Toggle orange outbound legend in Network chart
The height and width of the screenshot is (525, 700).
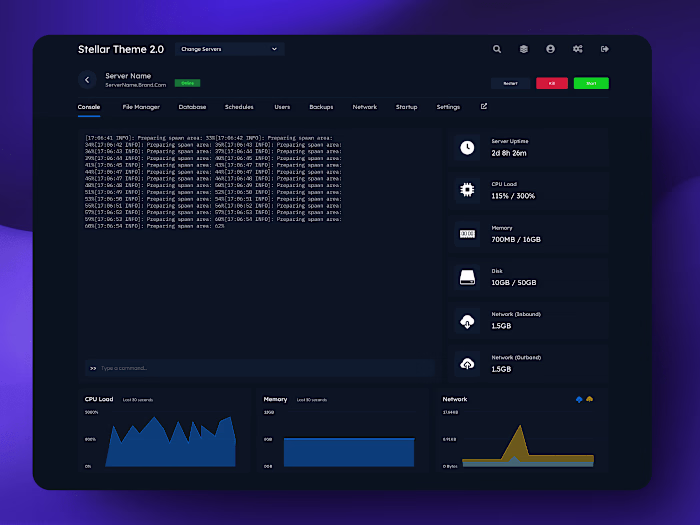[590, 399]
